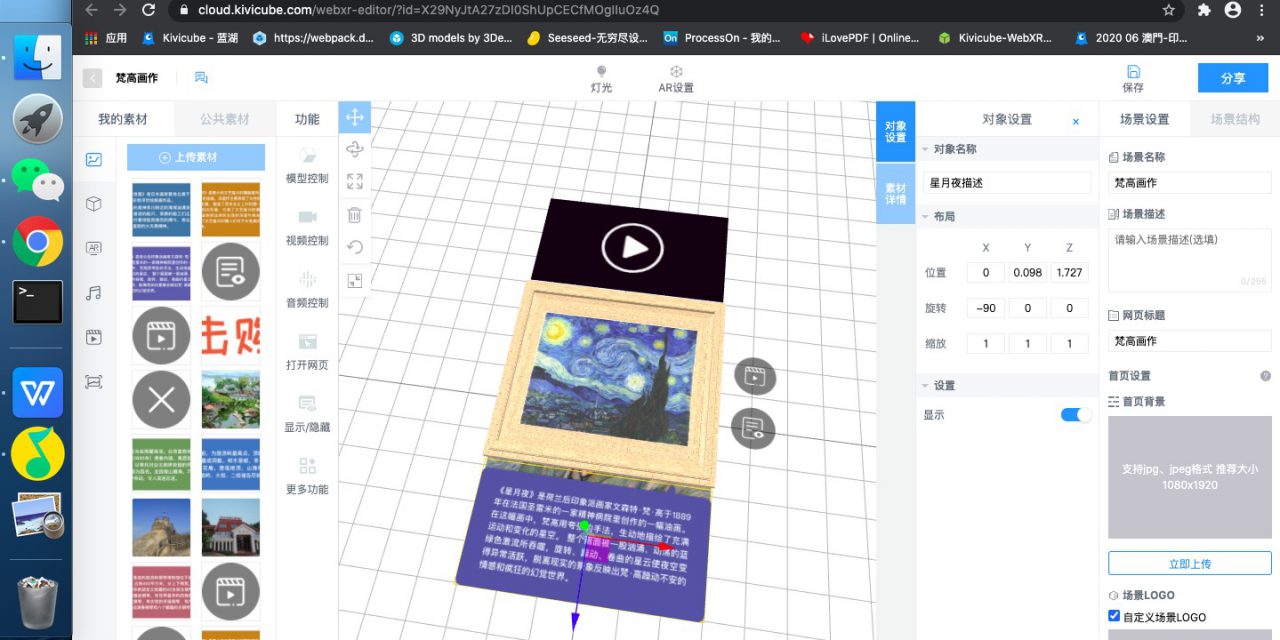This screenshot has height=640, width=1280.
Task: Play the video in canvas
Action: (x=632, y=247)
